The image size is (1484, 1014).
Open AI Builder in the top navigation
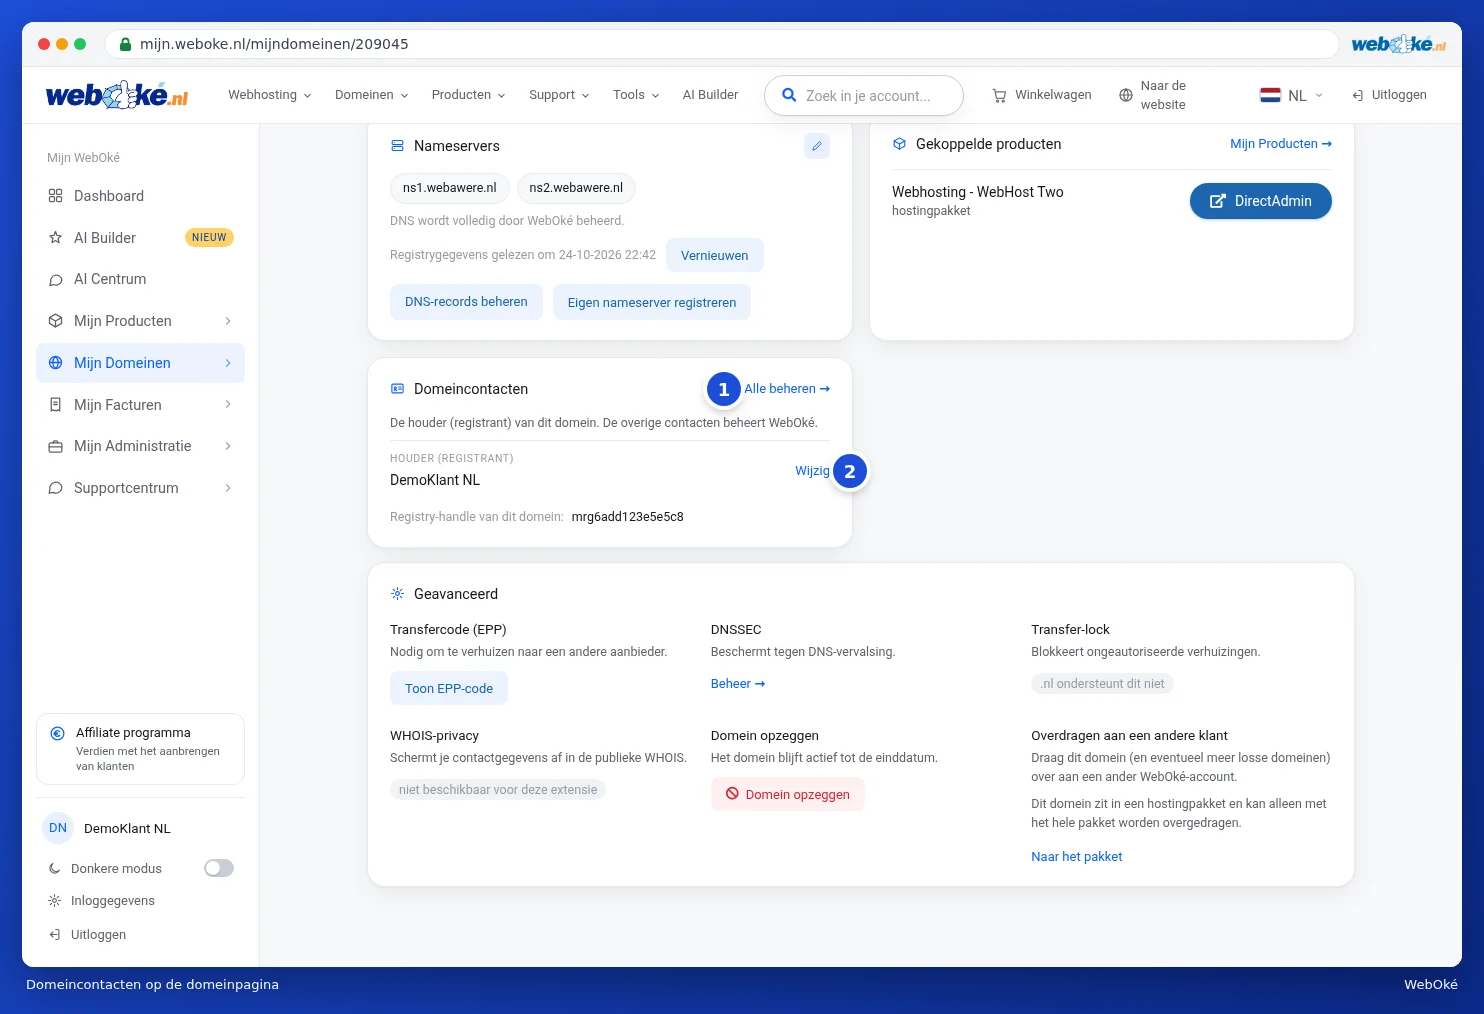coord(710,95)
